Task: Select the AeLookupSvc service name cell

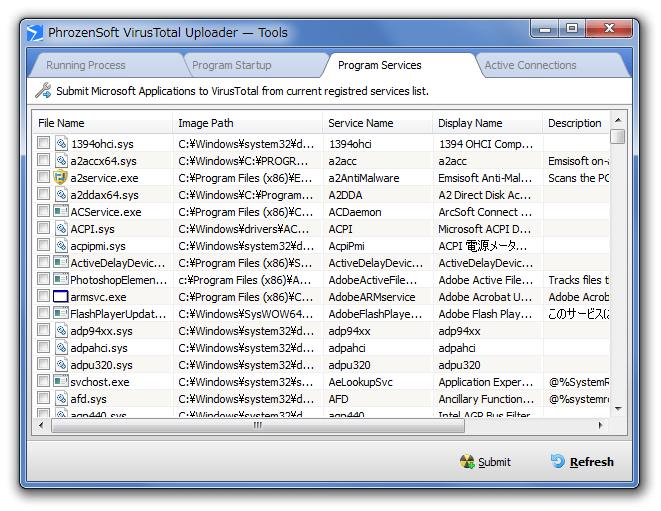Action: [x=360, y=382]
